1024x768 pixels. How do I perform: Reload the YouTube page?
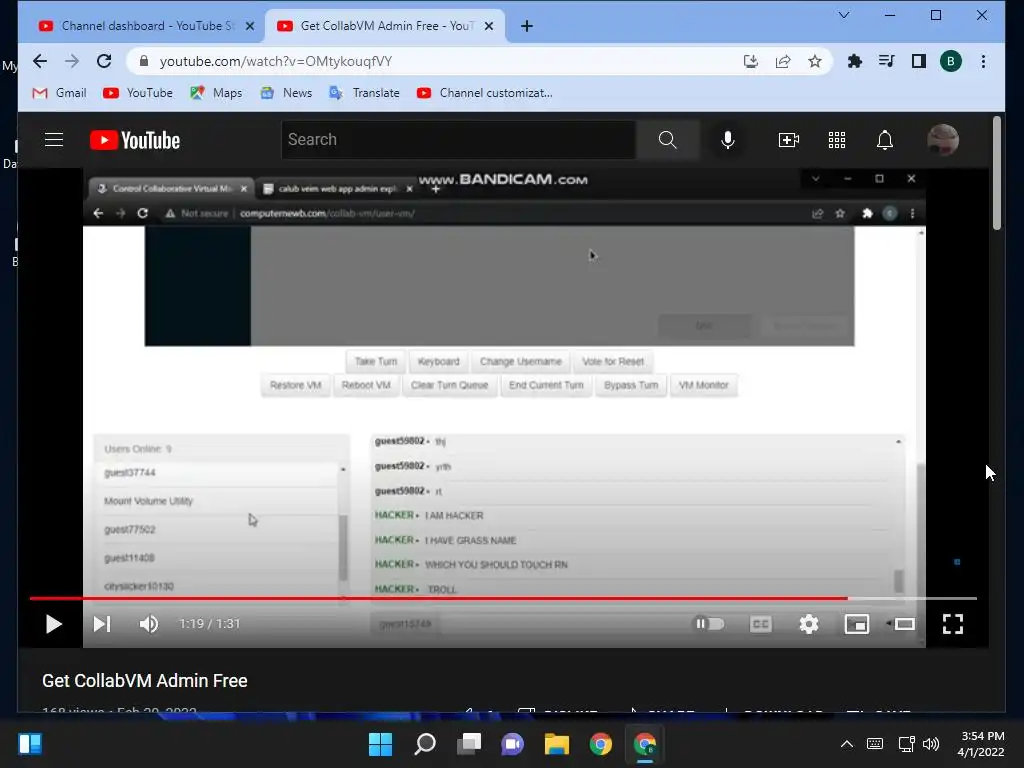[x=104, y=61]
